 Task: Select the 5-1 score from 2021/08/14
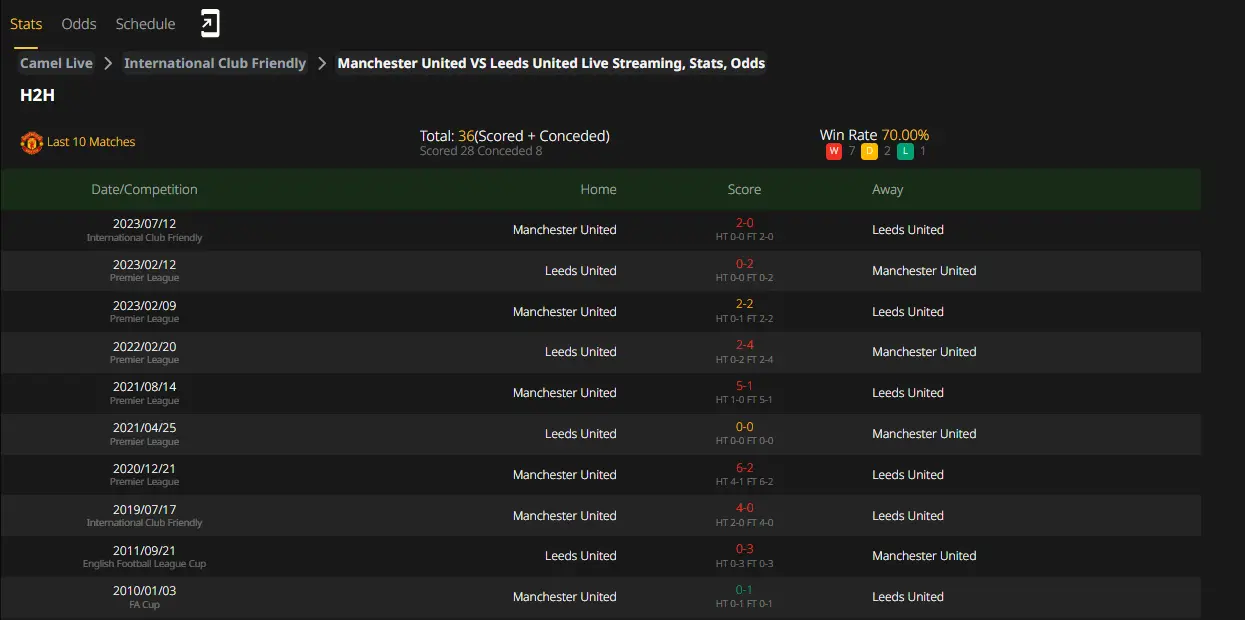(x=744, y=386)
